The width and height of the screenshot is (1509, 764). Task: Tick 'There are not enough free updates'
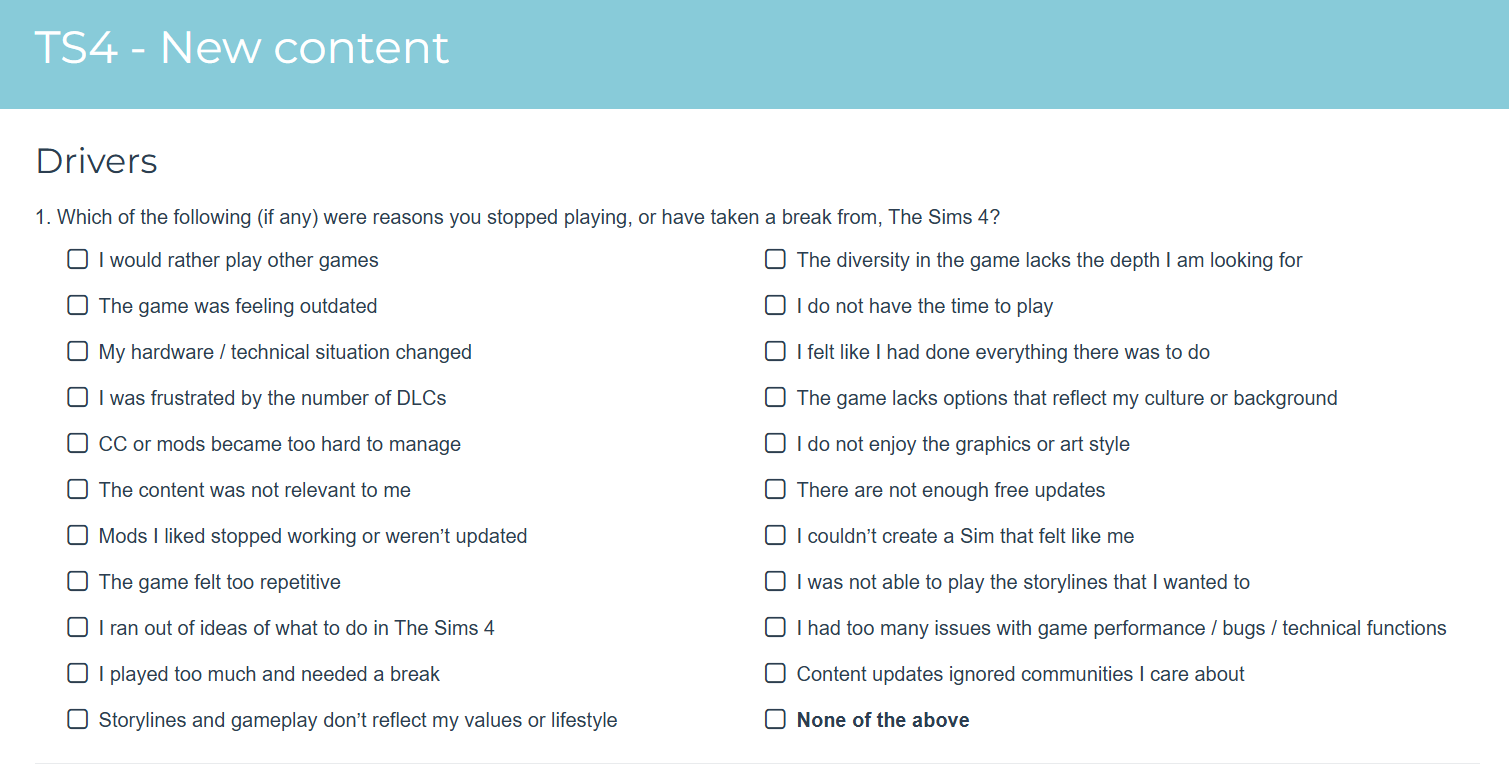775,490
